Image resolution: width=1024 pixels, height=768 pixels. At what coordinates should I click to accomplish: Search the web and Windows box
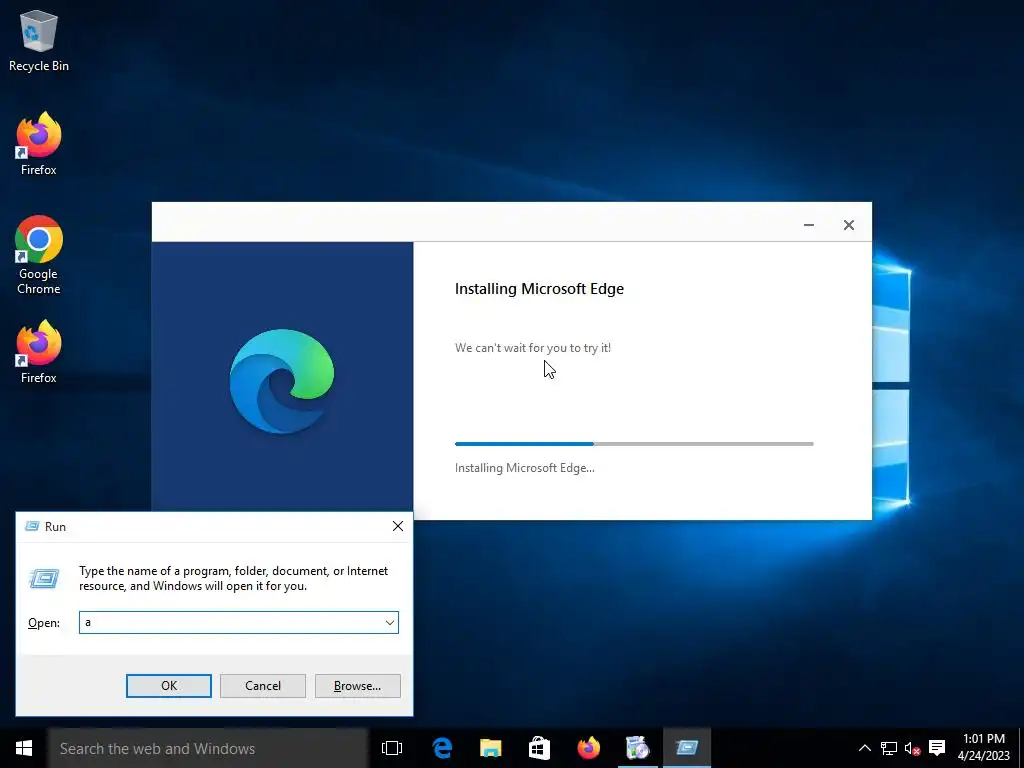pyautogui.click(x=208, y=748)
